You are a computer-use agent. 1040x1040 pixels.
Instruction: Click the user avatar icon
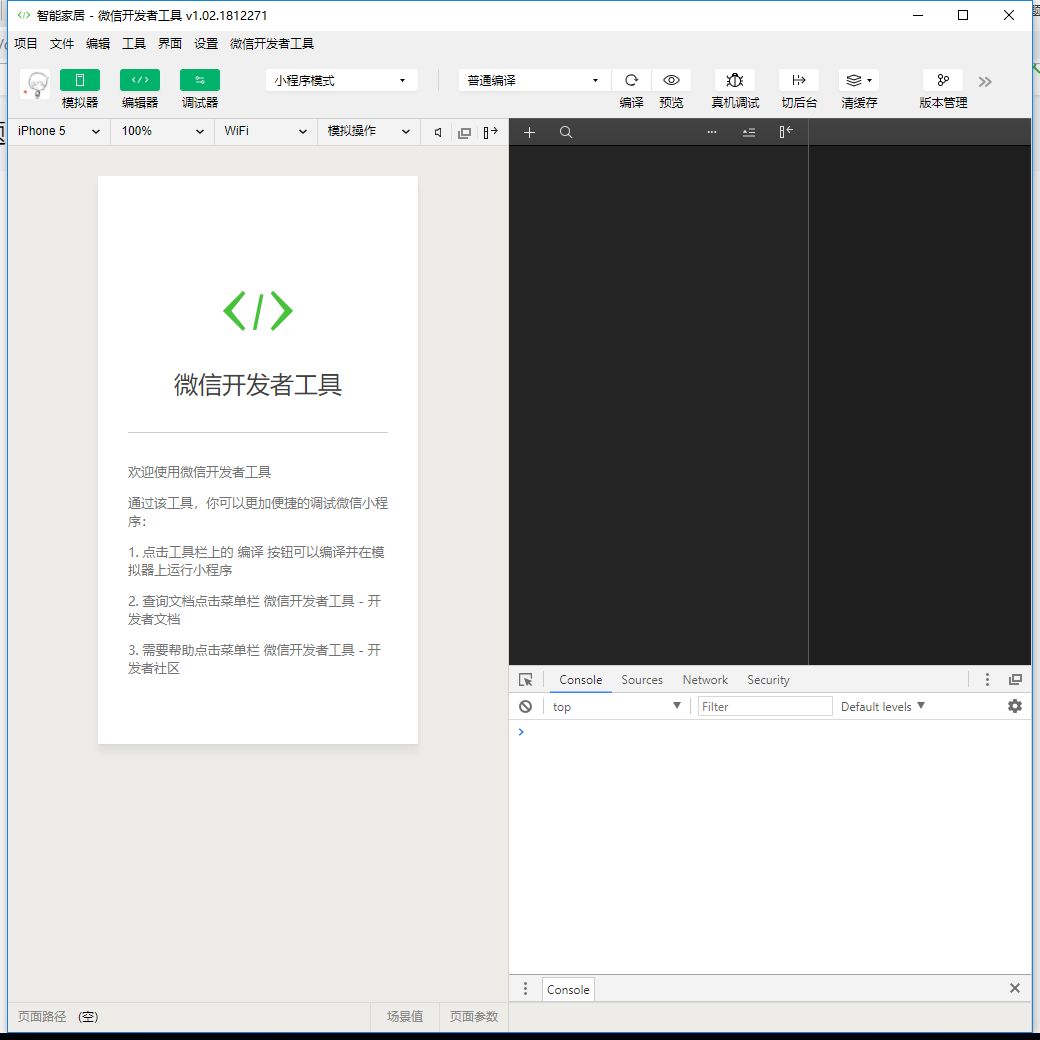click(35, 84)
